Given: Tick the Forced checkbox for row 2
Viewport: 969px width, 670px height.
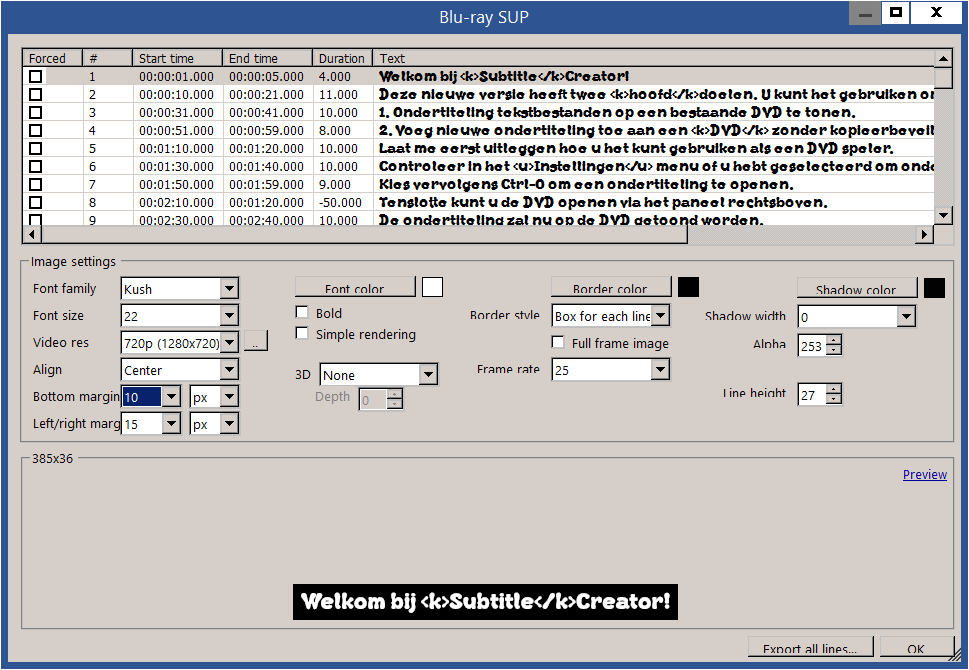Looking at the screenshot, I should 36,94.
